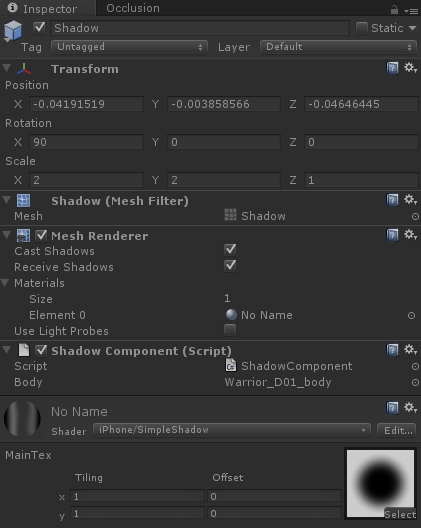The width and height of the screenshot is (421, 528).
Task: Collapse the Transform component
Action: click(6, 68)
